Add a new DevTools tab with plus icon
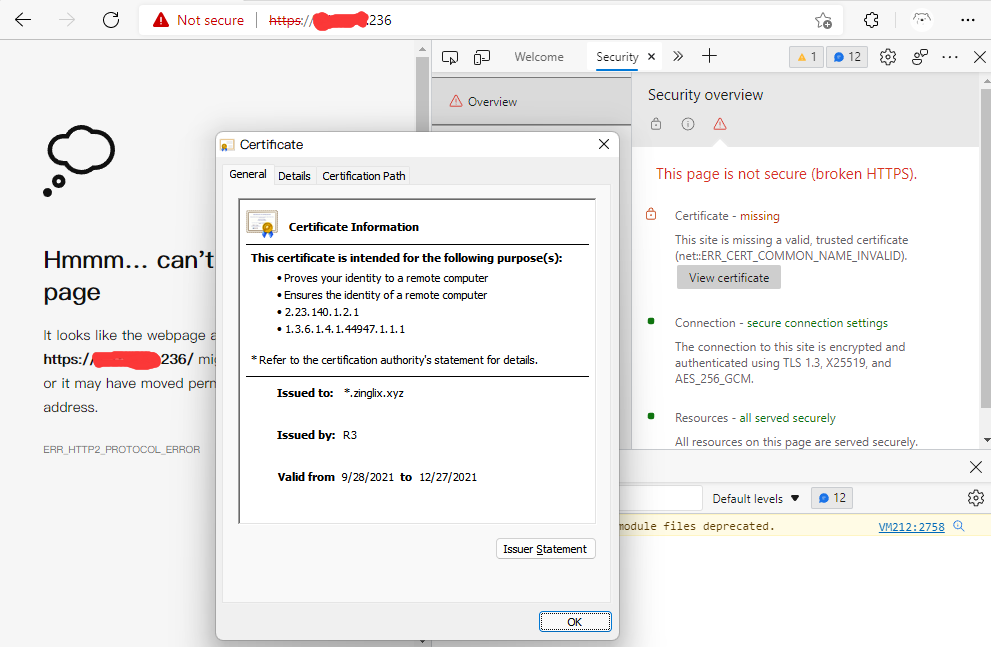 709,56
